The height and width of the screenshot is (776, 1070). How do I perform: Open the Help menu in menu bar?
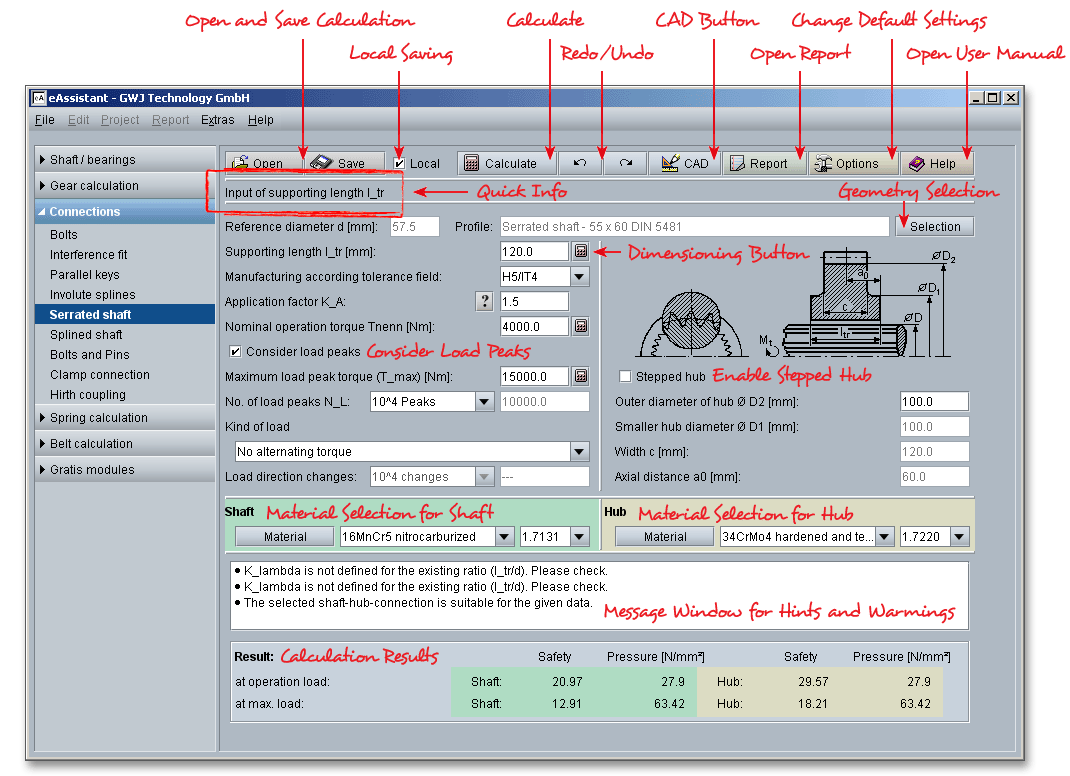[261, 120]
